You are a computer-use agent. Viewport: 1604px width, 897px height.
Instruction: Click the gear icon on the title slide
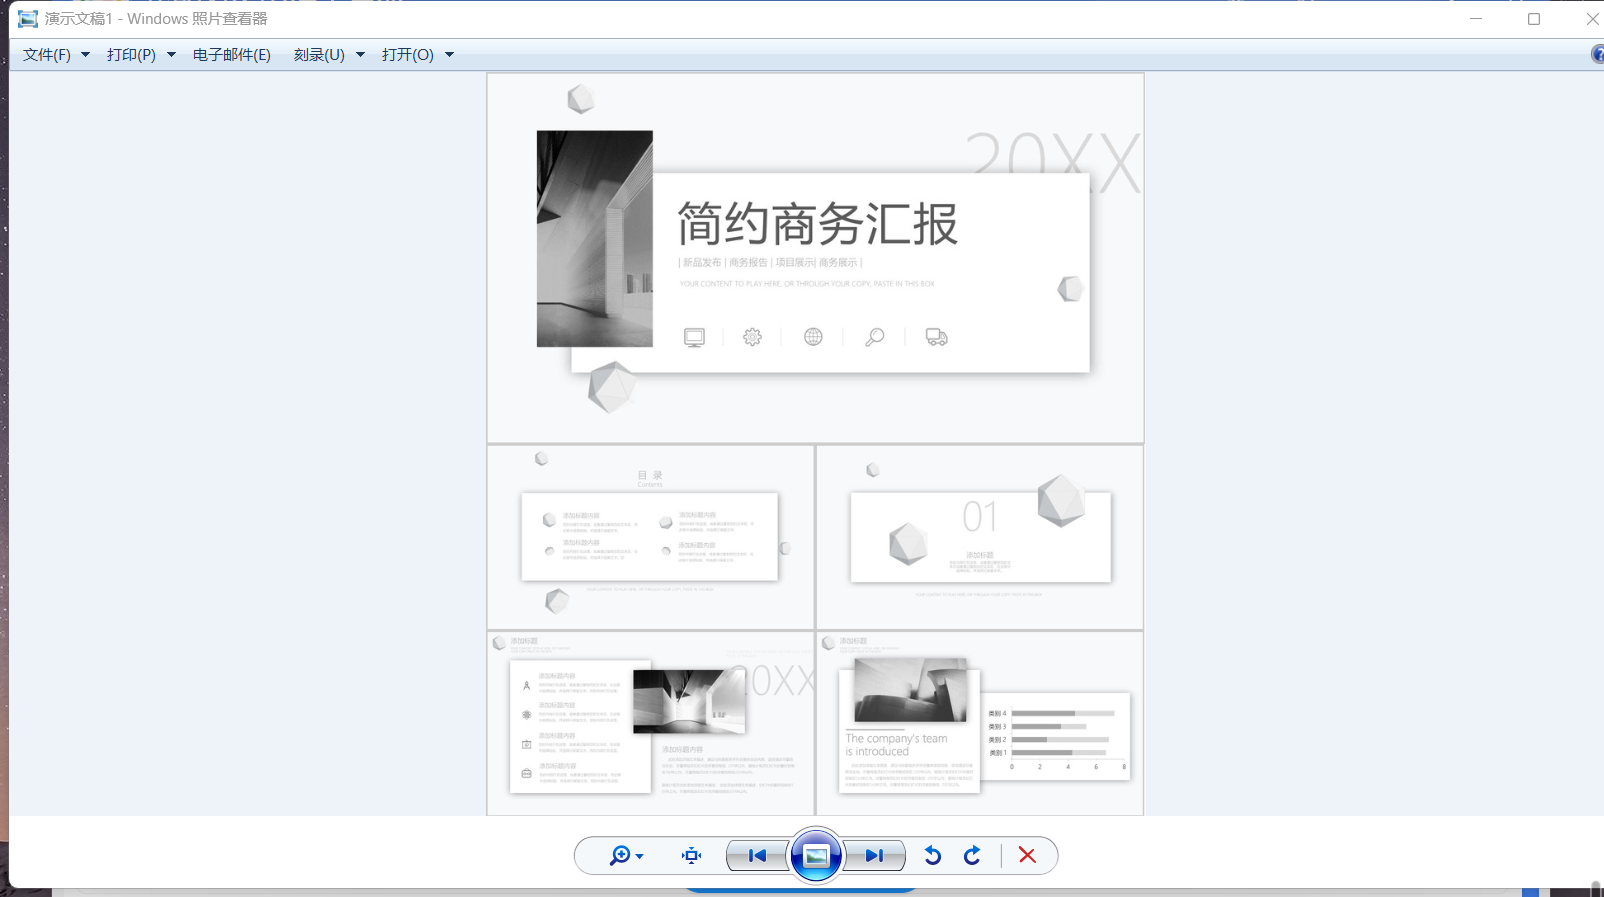pyautogui.click(x=752, y=338)
